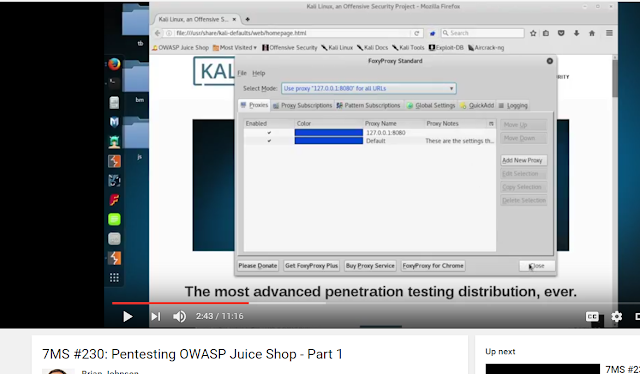Play the YouTube video

pos(127,316)
